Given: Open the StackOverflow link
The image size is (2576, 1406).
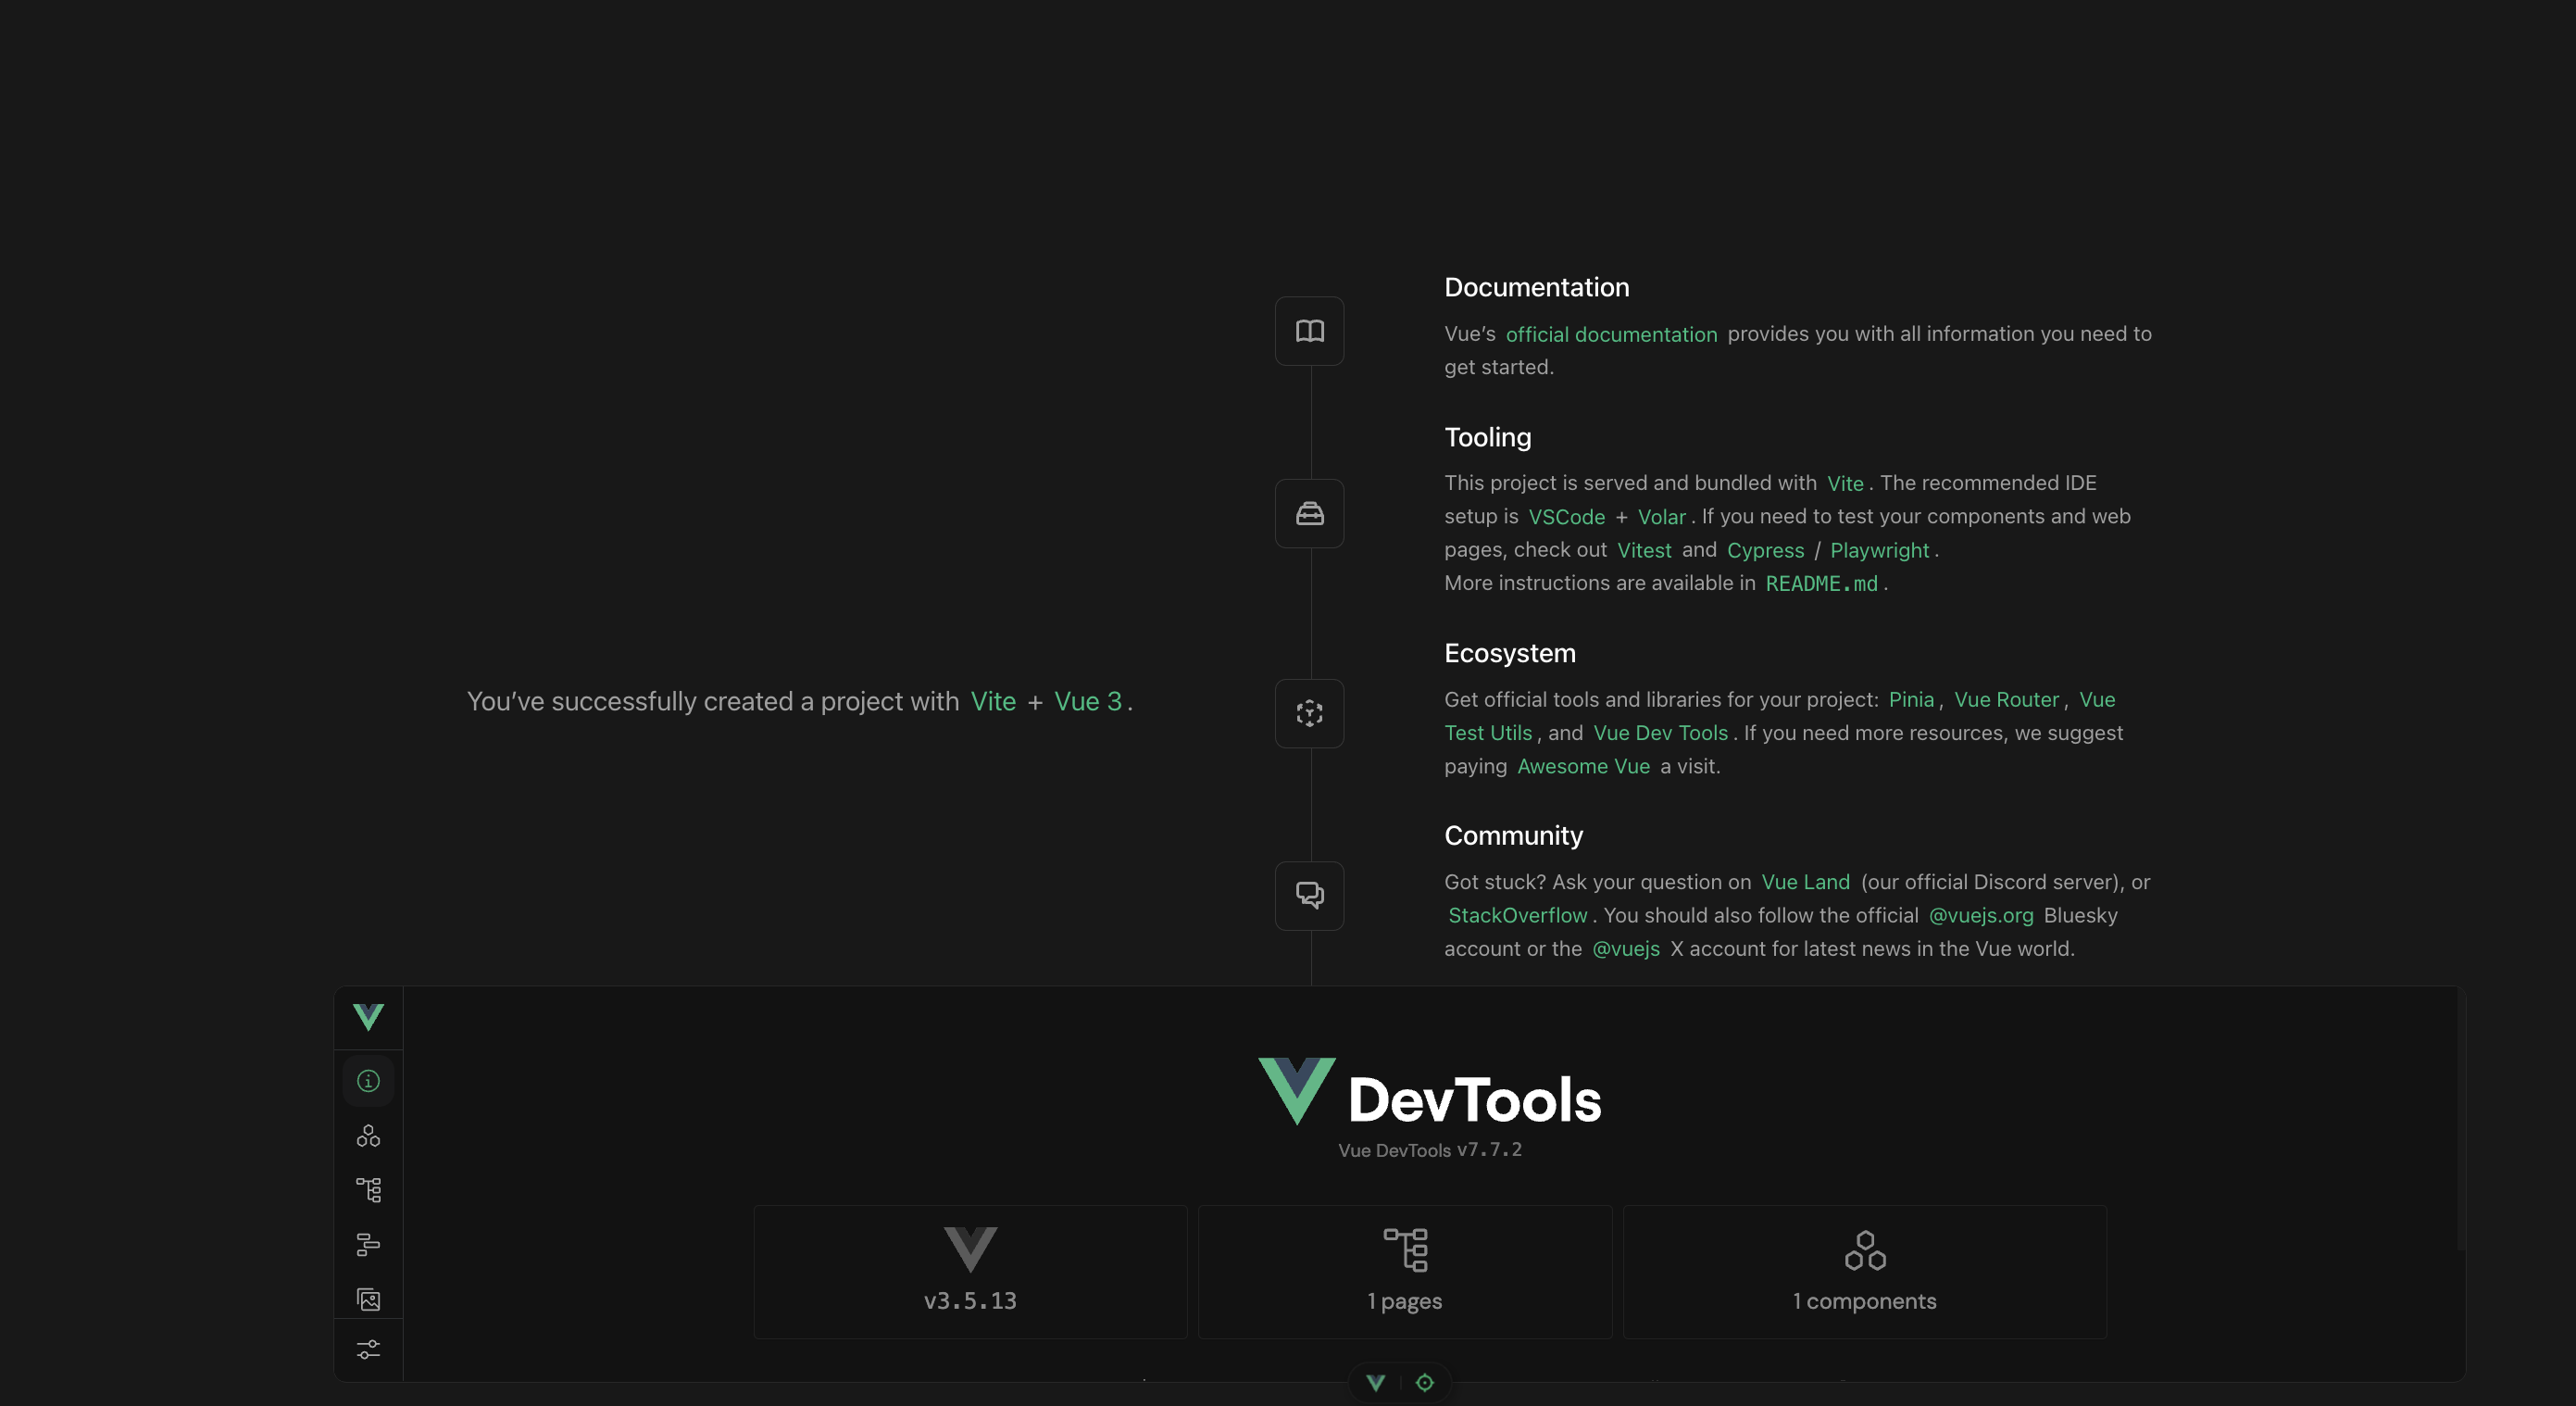Looking at the screenshot, I should [1517, 916].
